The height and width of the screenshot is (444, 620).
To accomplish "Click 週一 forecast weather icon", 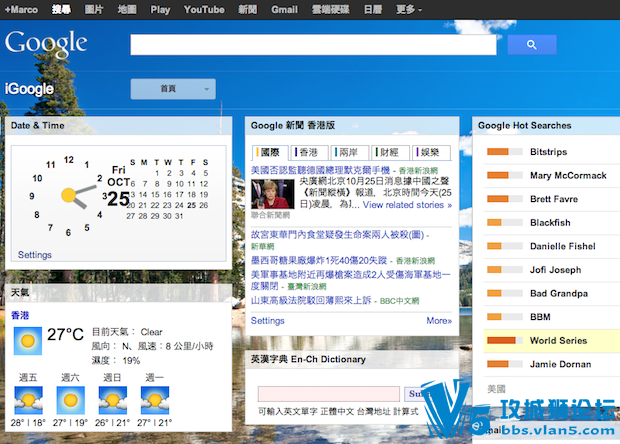I will click(155, 400).
